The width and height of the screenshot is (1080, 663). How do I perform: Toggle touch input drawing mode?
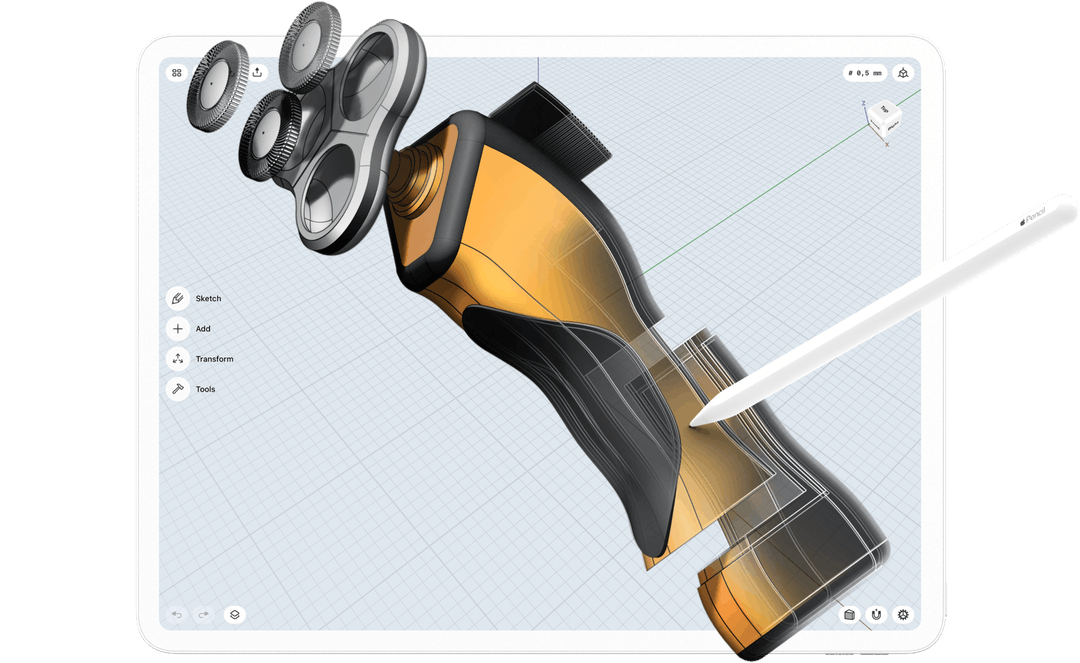point(876,614)
